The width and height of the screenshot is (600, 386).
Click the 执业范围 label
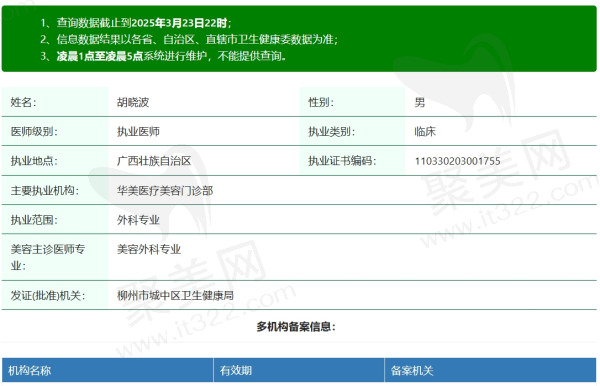34,220
